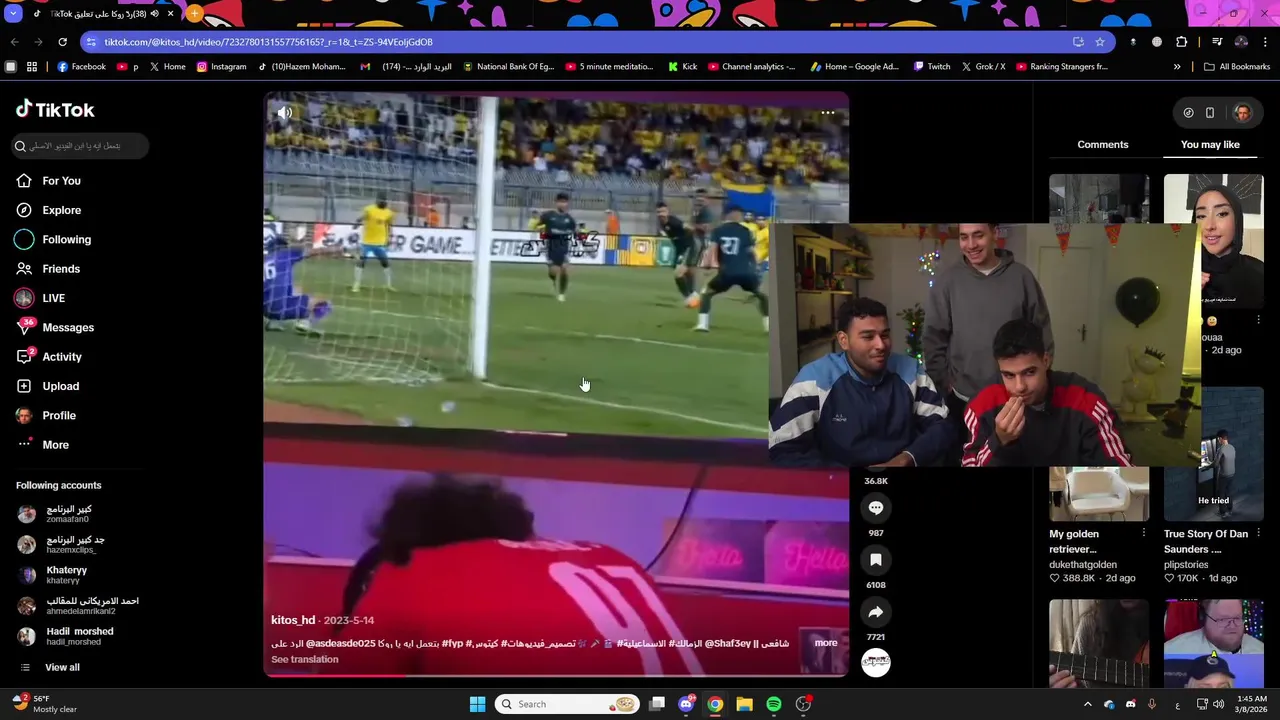The width and height of the screenshot is (1280, 720).
Task: Switch to the Comments tab
Action: (x=1103, y=145)
